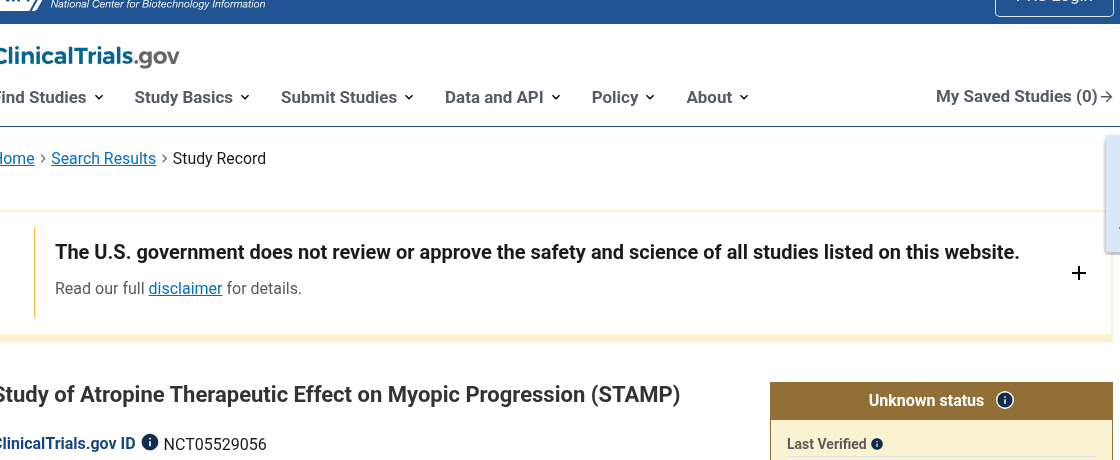The width and height of the screenshot is (1120, 460).
Task: Expand the Find Studies menu
Action: click(50, 97)
